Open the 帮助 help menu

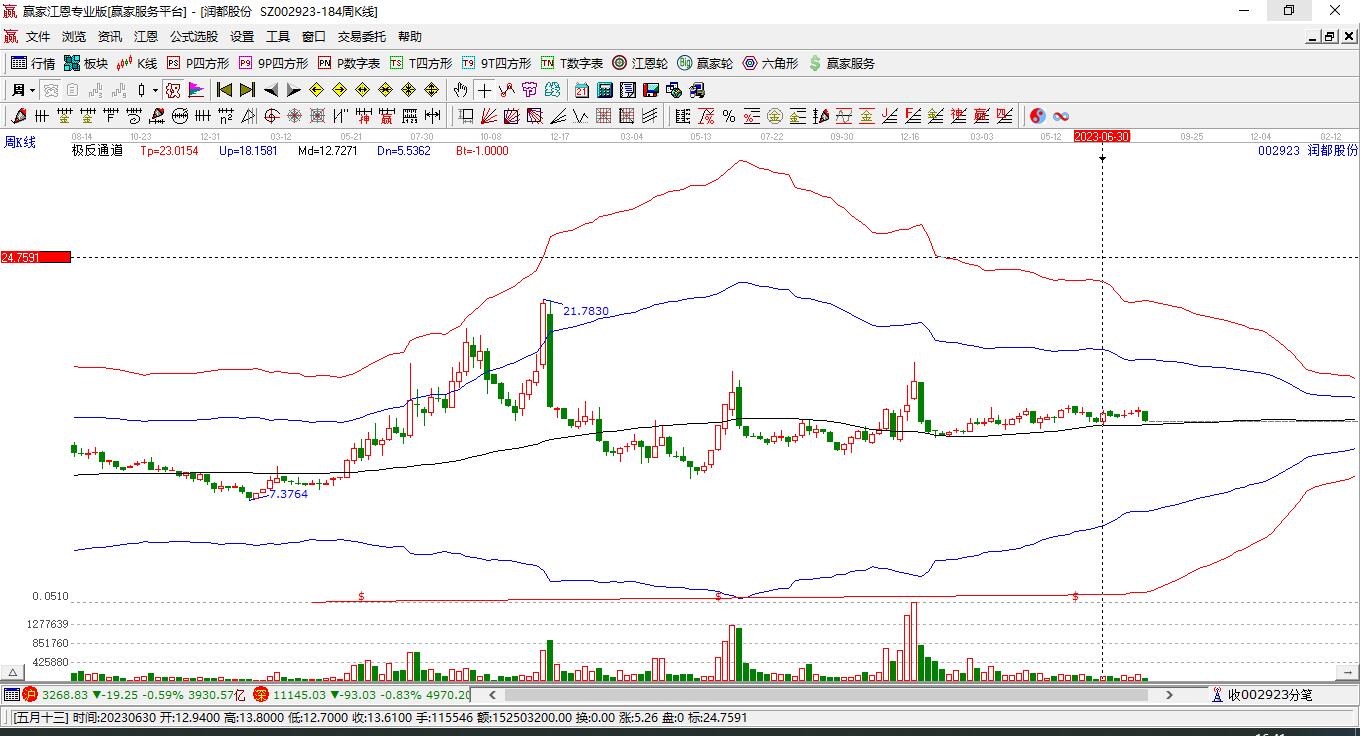(x=410, y=37)
